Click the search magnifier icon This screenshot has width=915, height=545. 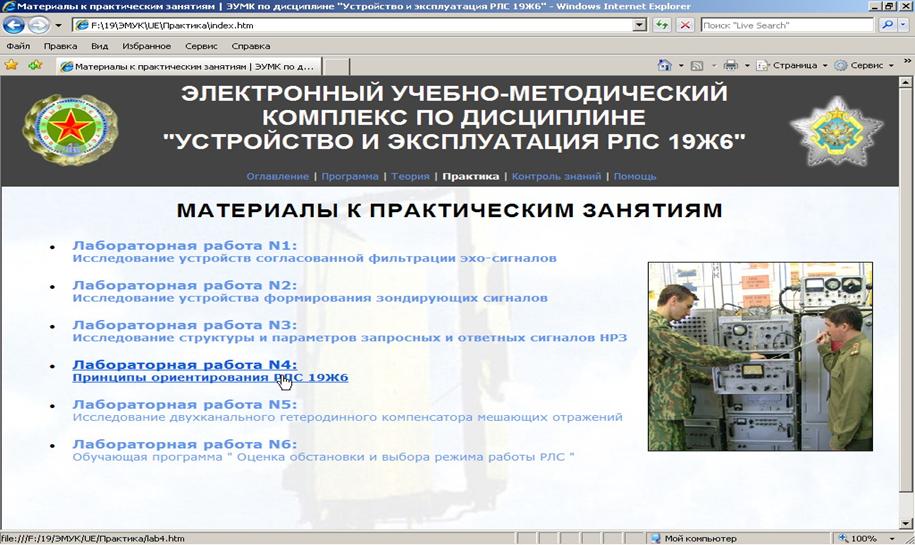tap(888, 25)
